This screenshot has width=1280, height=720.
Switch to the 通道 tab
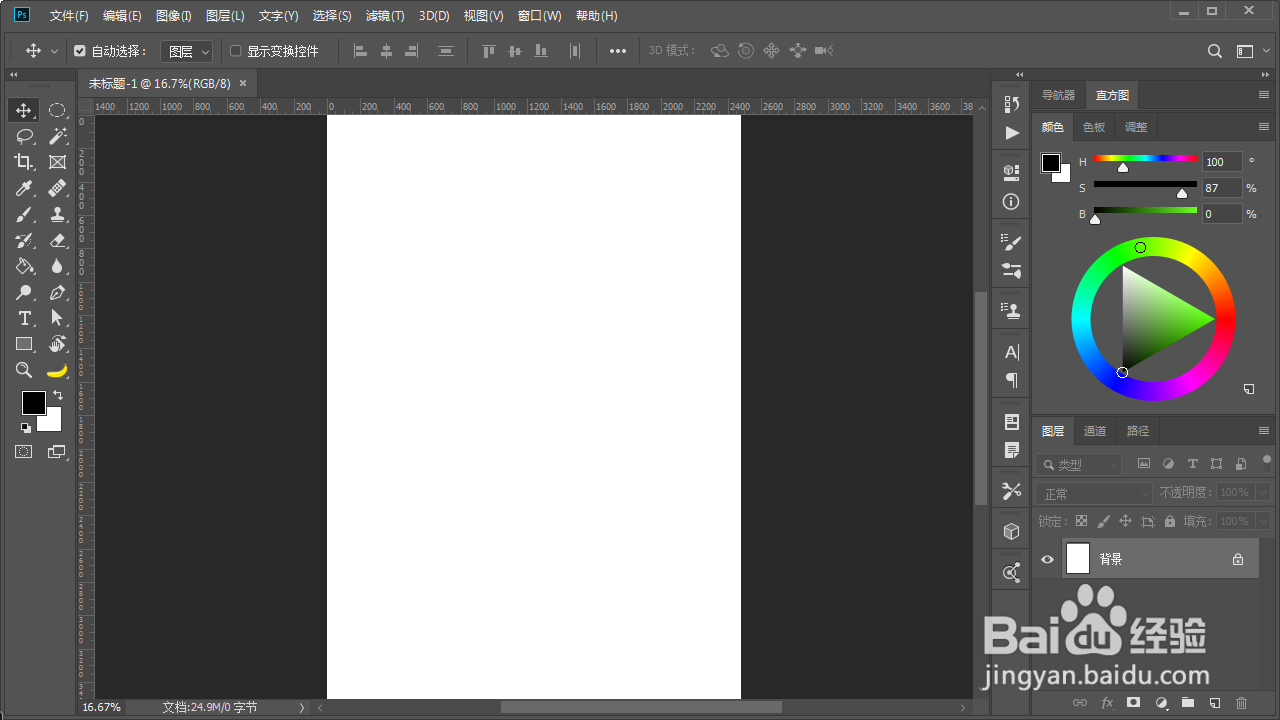(x=1094, y=430)
